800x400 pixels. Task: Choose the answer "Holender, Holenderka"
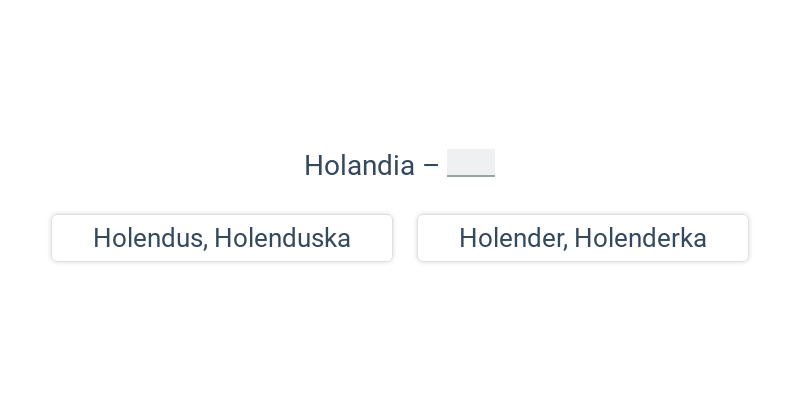(583, 238)
